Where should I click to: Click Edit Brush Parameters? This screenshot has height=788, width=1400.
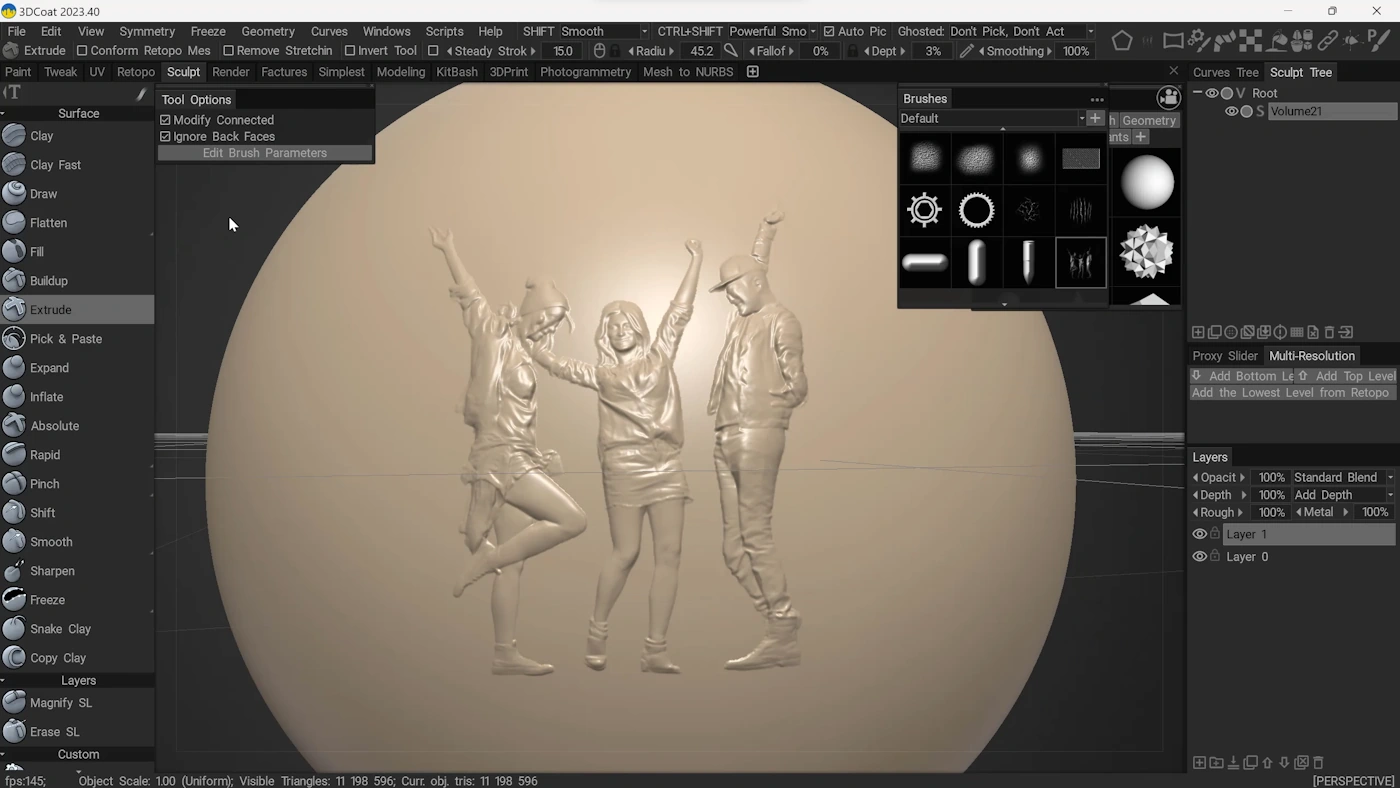click(264, 152)
